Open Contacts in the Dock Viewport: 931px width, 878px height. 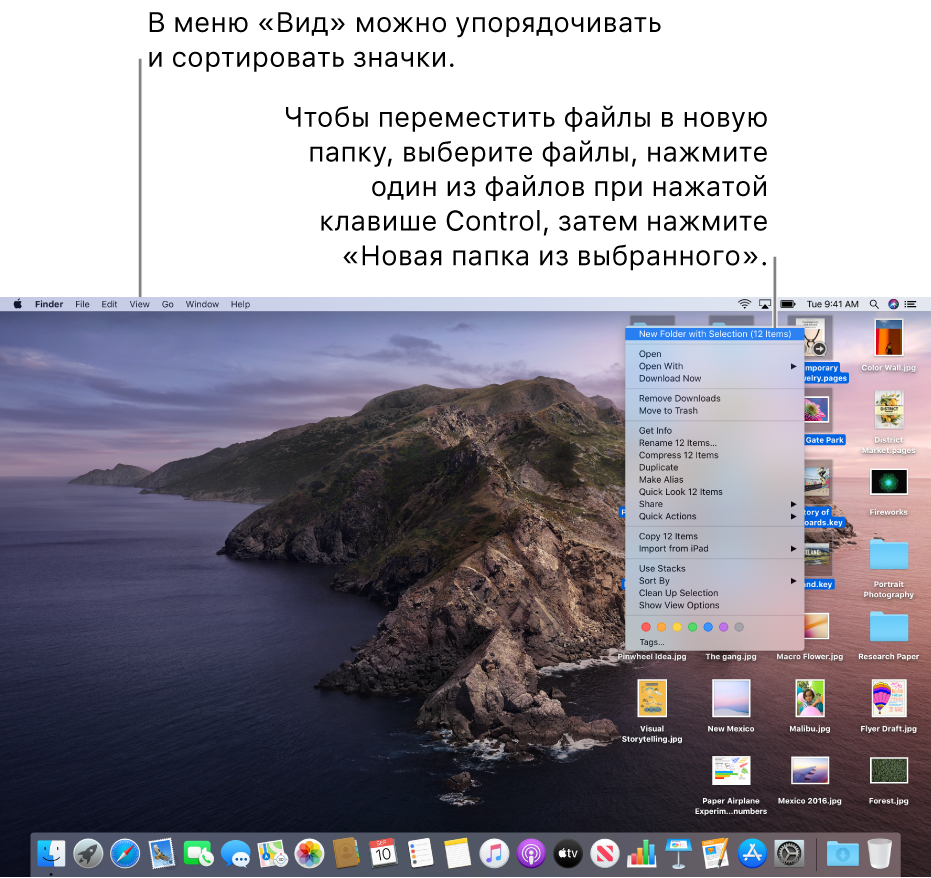tap(346, 854)
